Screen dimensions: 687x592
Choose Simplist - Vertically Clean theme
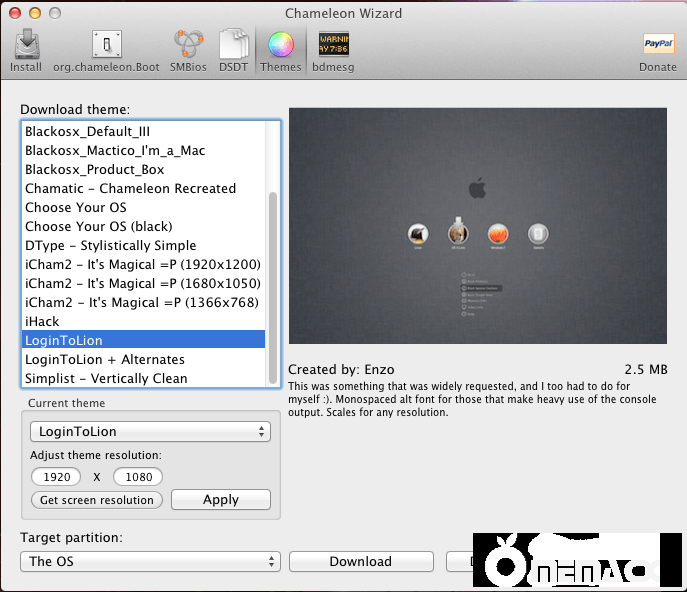tap(106, 378)
